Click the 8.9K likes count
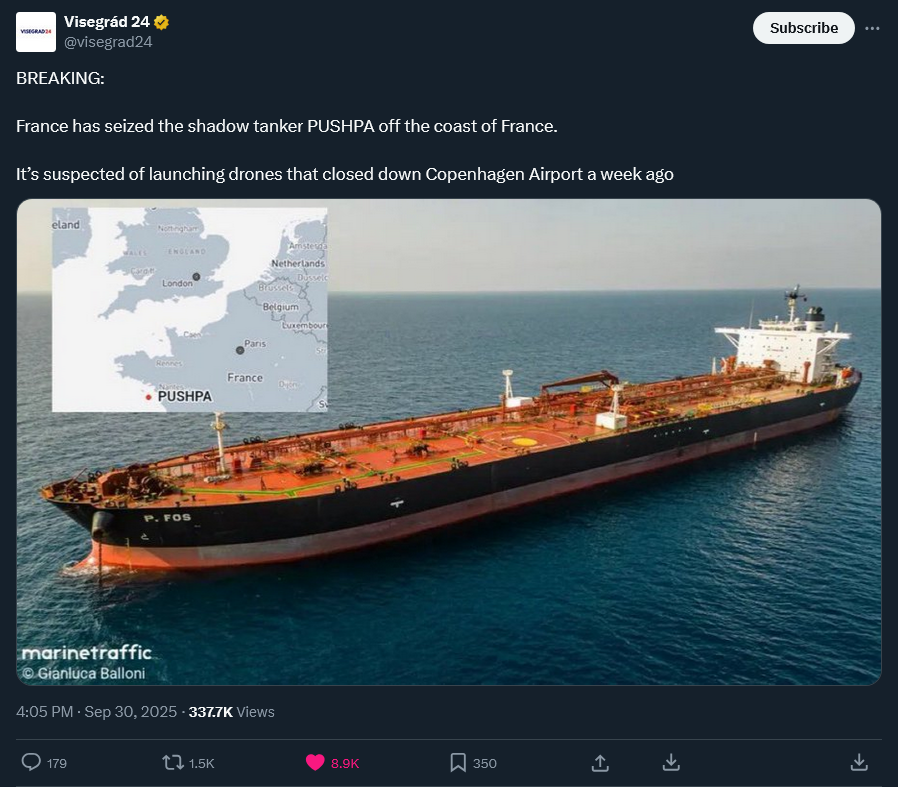The image size is (898, 787). point(344,763)
